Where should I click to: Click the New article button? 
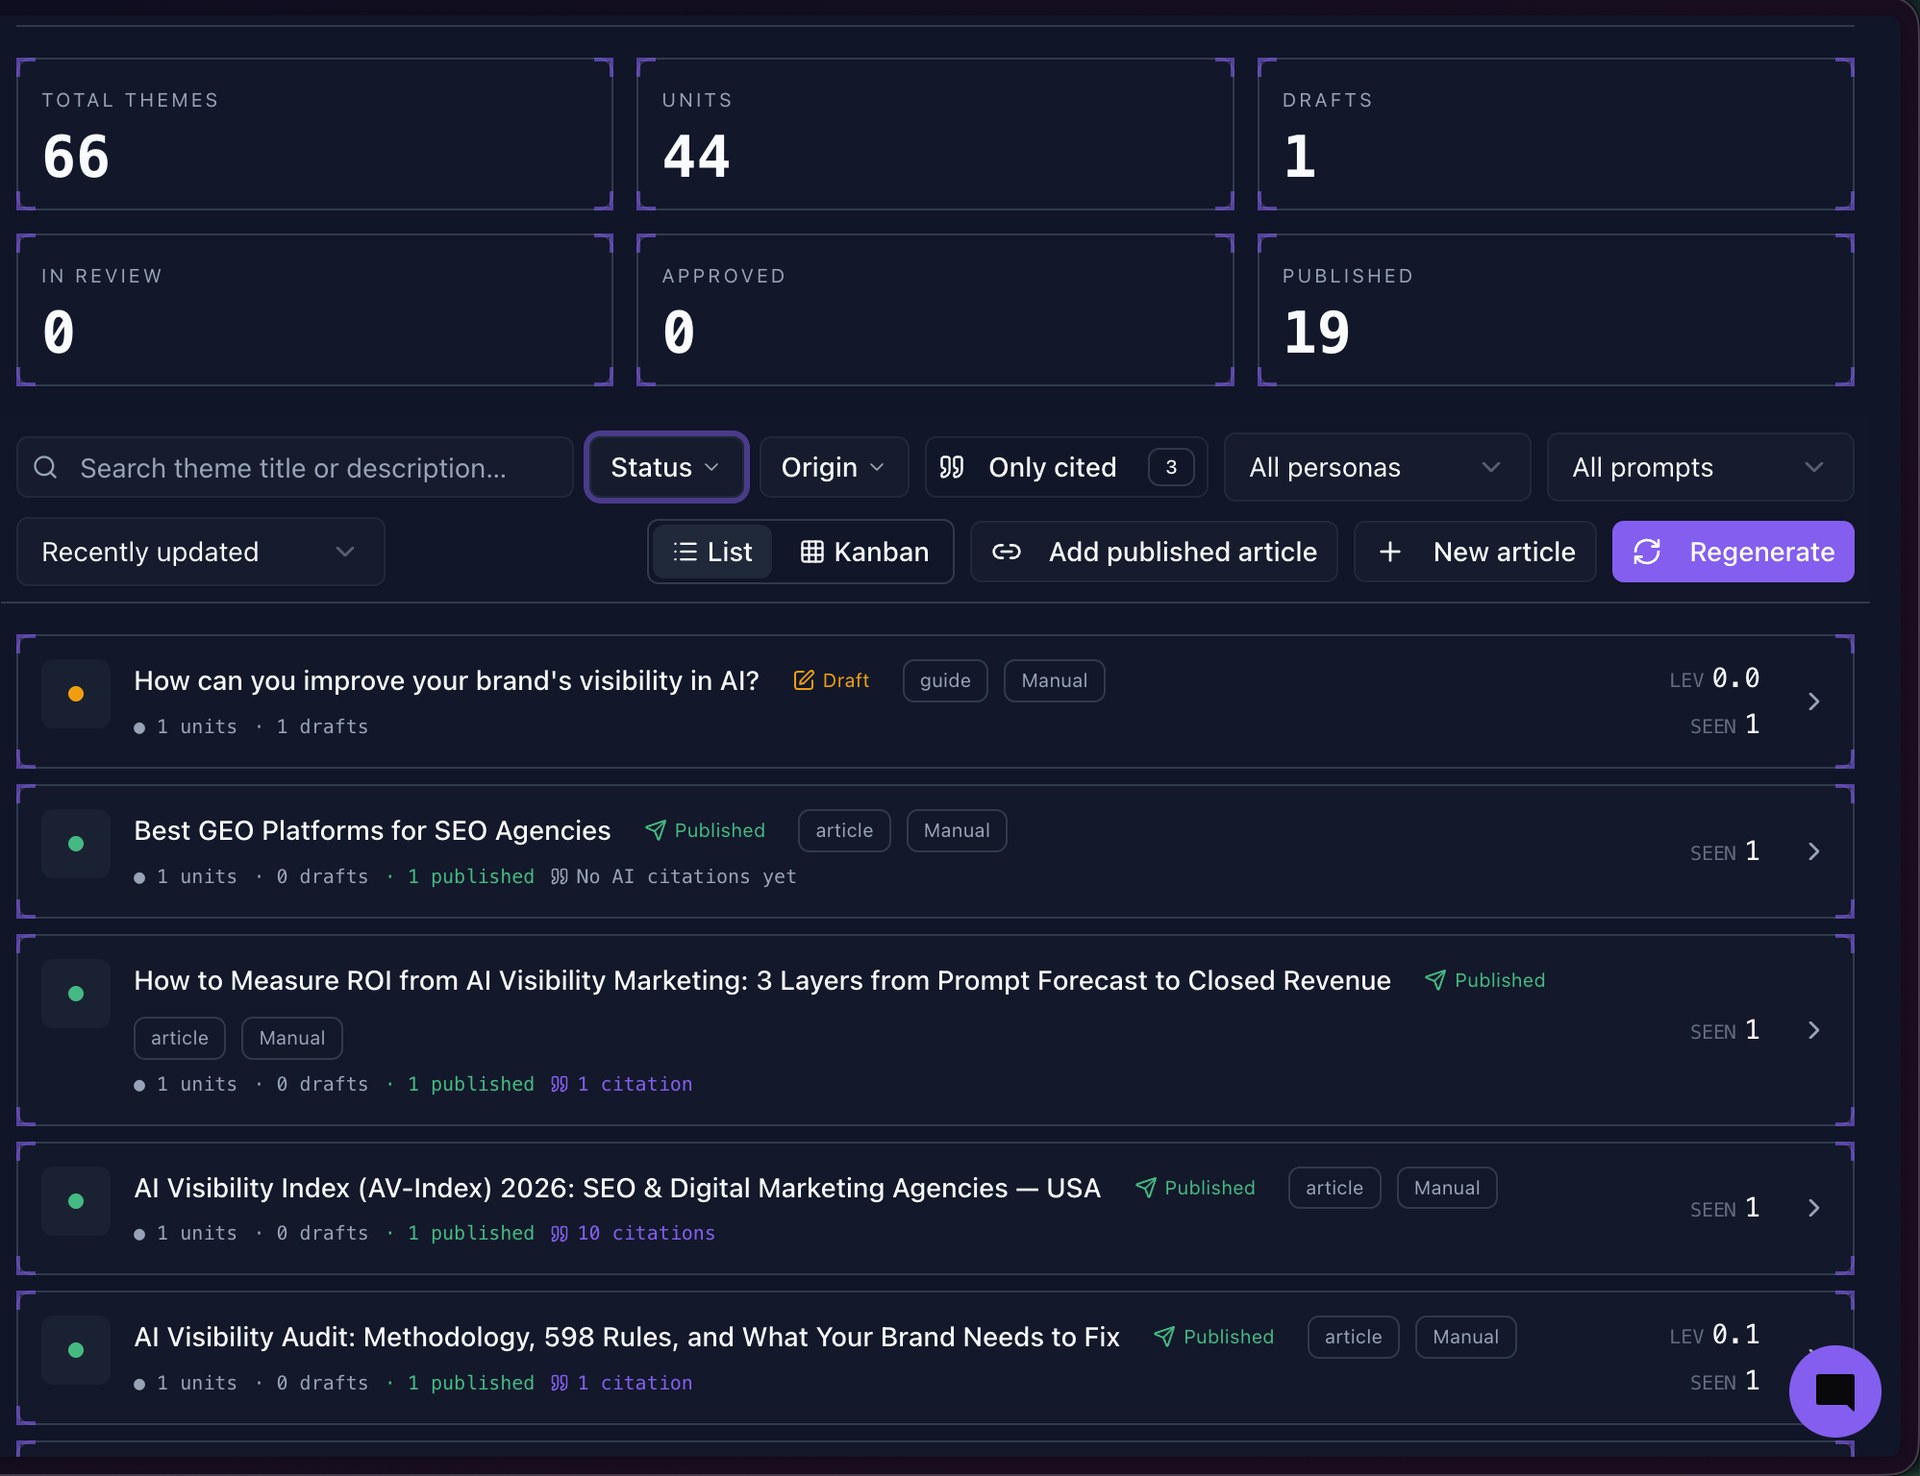(1475, 552)
